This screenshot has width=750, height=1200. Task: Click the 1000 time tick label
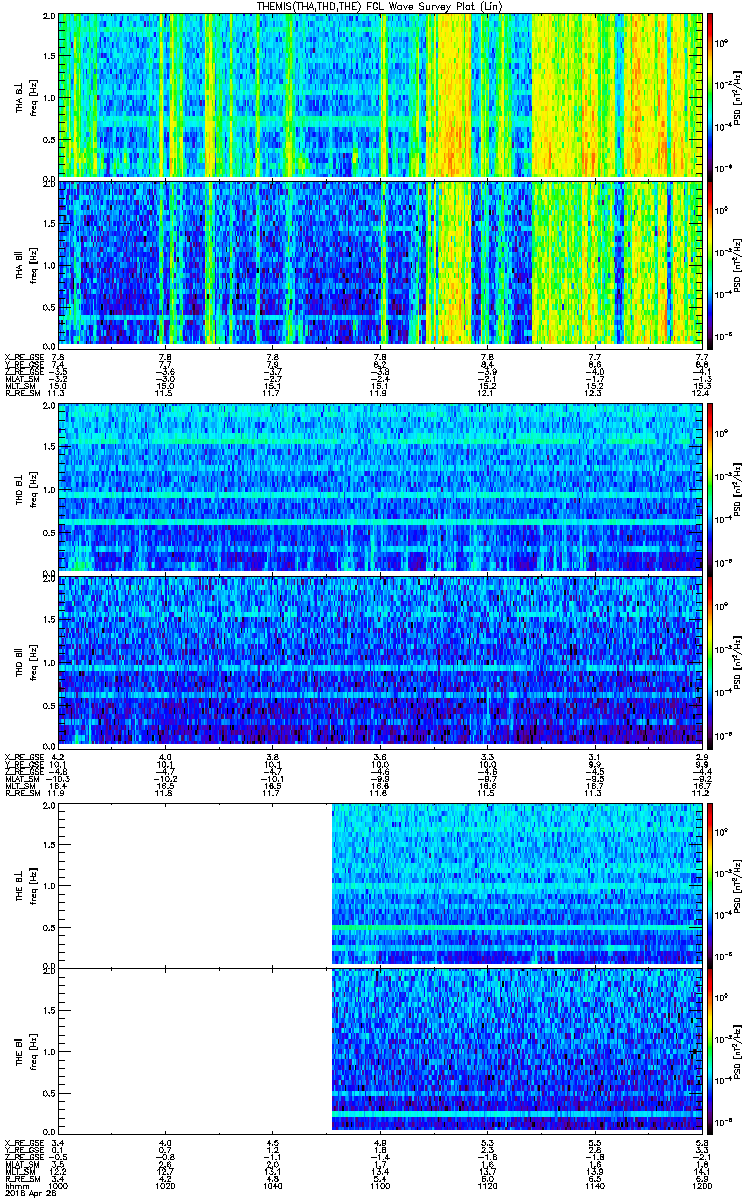point(58,1187)
